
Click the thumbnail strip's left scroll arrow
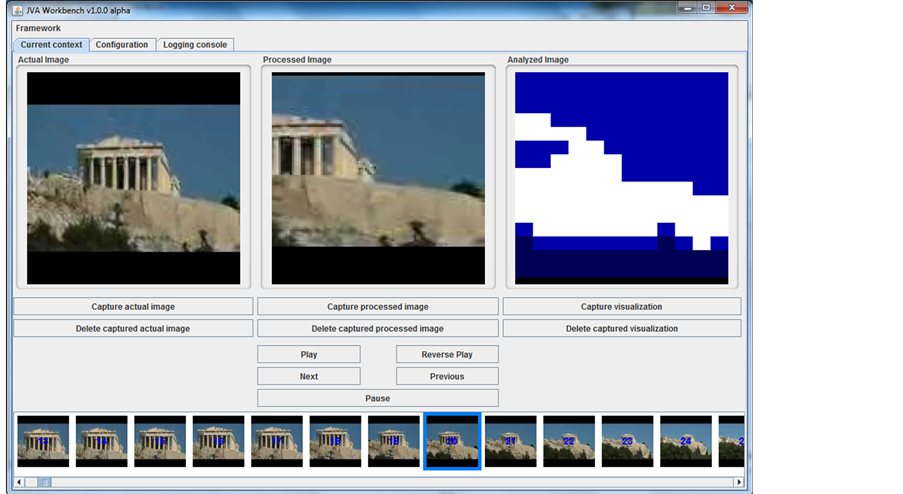click(18, 482)
